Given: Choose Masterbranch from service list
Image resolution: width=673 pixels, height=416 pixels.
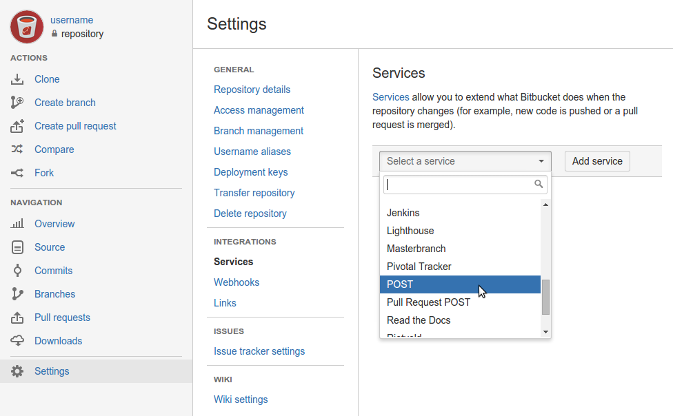Looking at the screenshot, I should coord(460,249).
